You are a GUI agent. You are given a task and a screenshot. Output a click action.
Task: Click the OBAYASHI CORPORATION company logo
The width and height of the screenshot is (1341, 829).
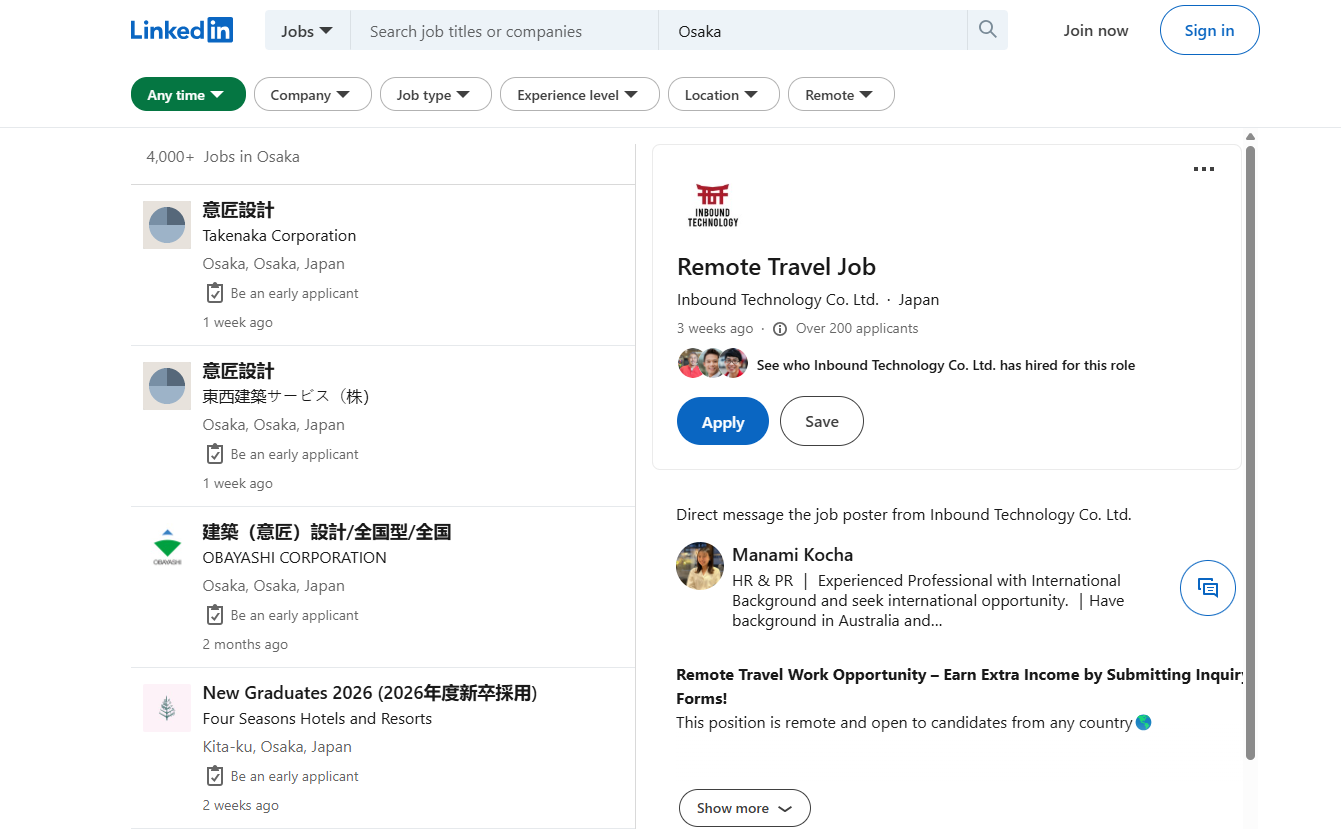(167, 546)
